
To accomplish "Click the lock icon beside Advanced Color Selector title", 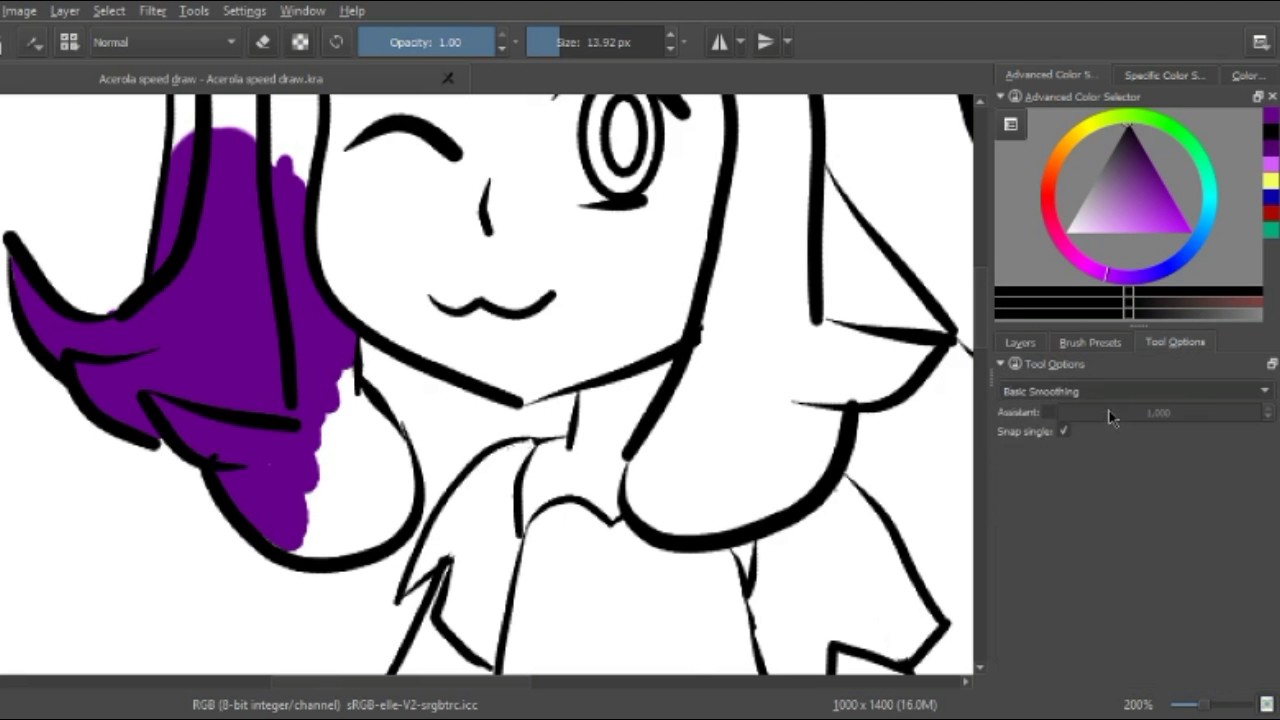I will pyautogui.click(x=1015, y=97).
